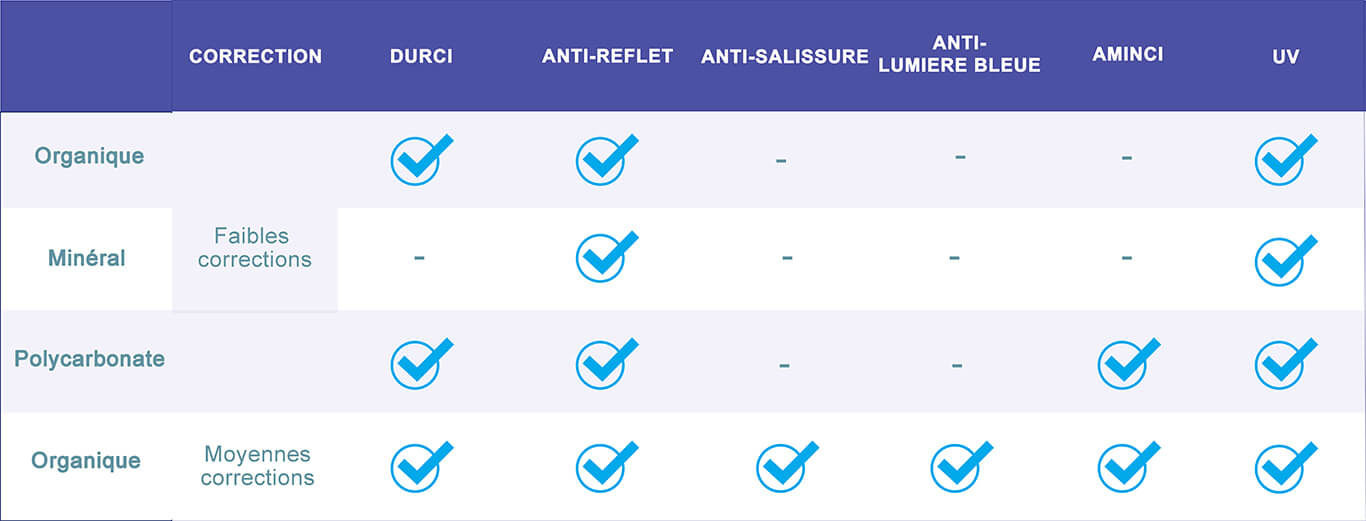Click the Polycarbonate row label

89,359
